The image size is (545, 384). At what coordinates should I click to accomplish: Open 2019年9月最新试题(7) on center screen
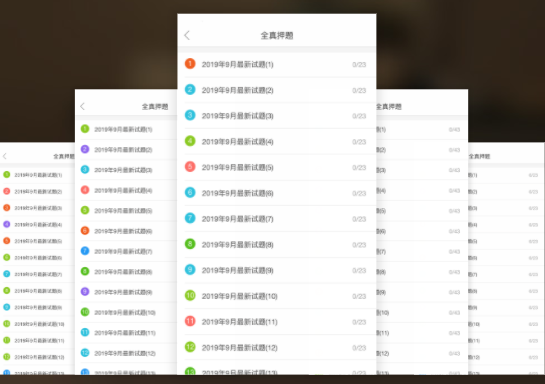[277, 219]
